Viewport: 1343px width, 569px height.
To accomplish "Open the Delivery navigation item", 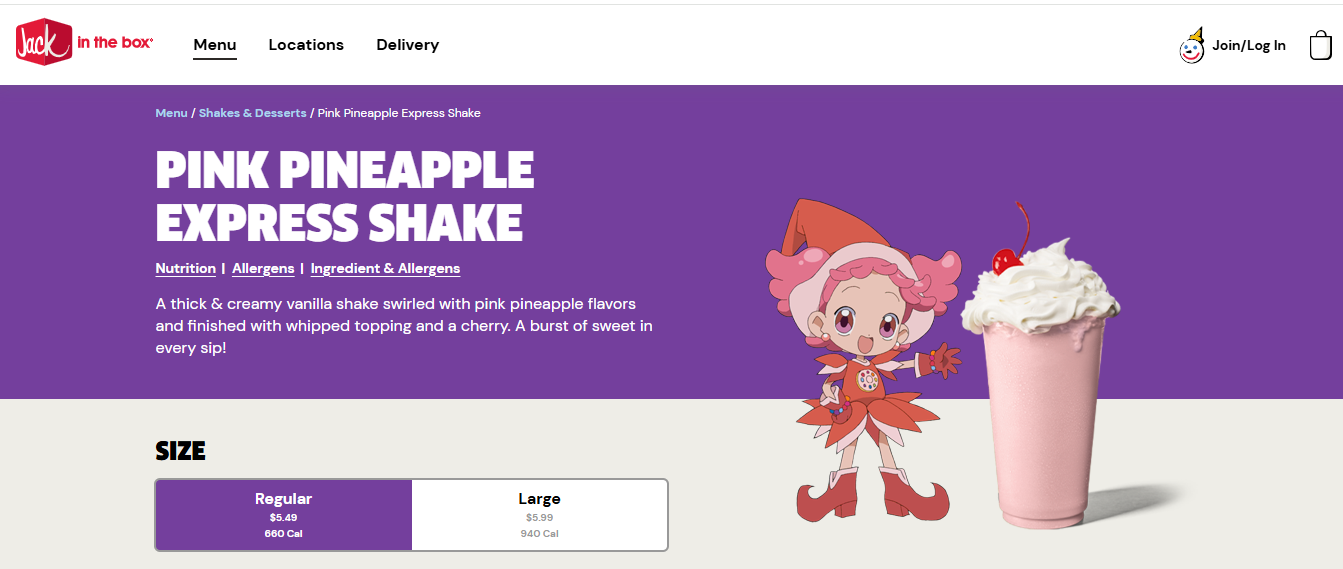I will (407, 45).
